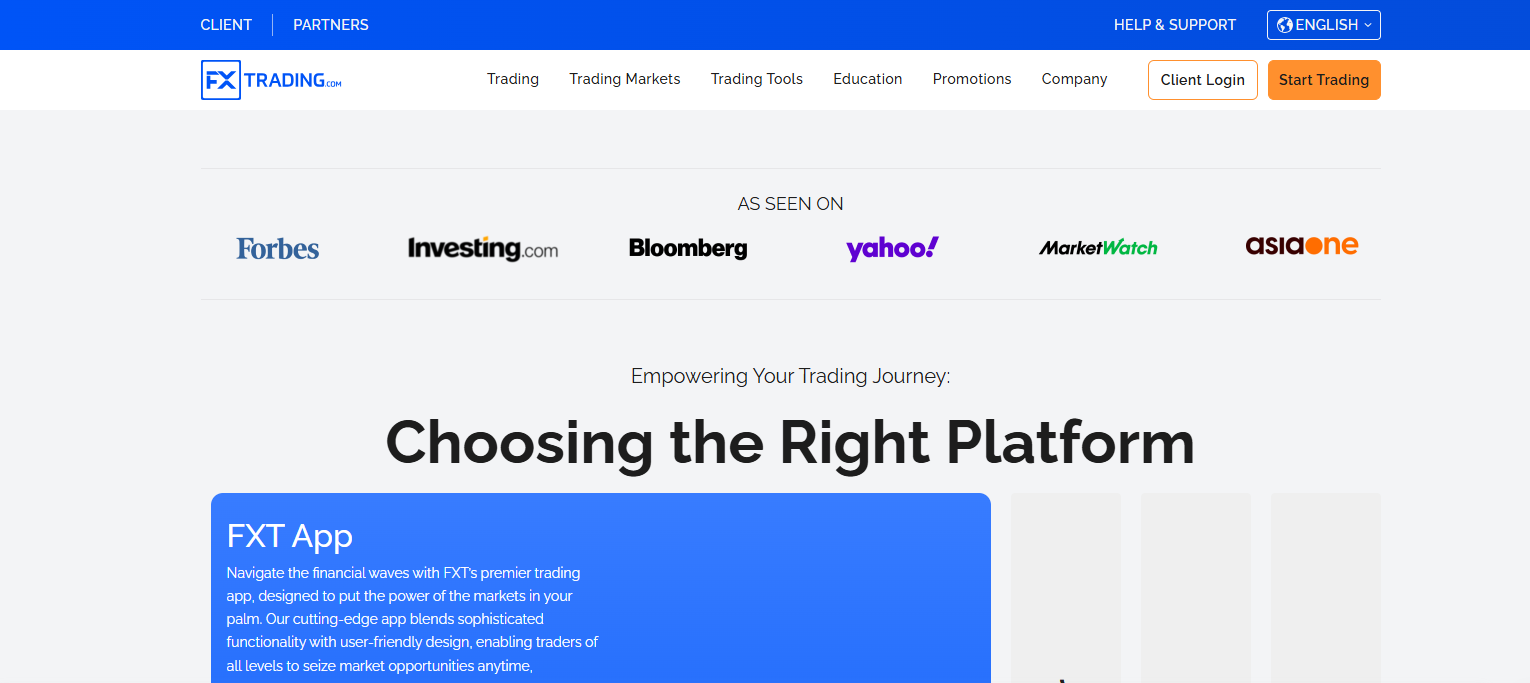The image size is (1530, 683).
Task: Open HELP & SUPPORT link
Action: point(1175,25)
